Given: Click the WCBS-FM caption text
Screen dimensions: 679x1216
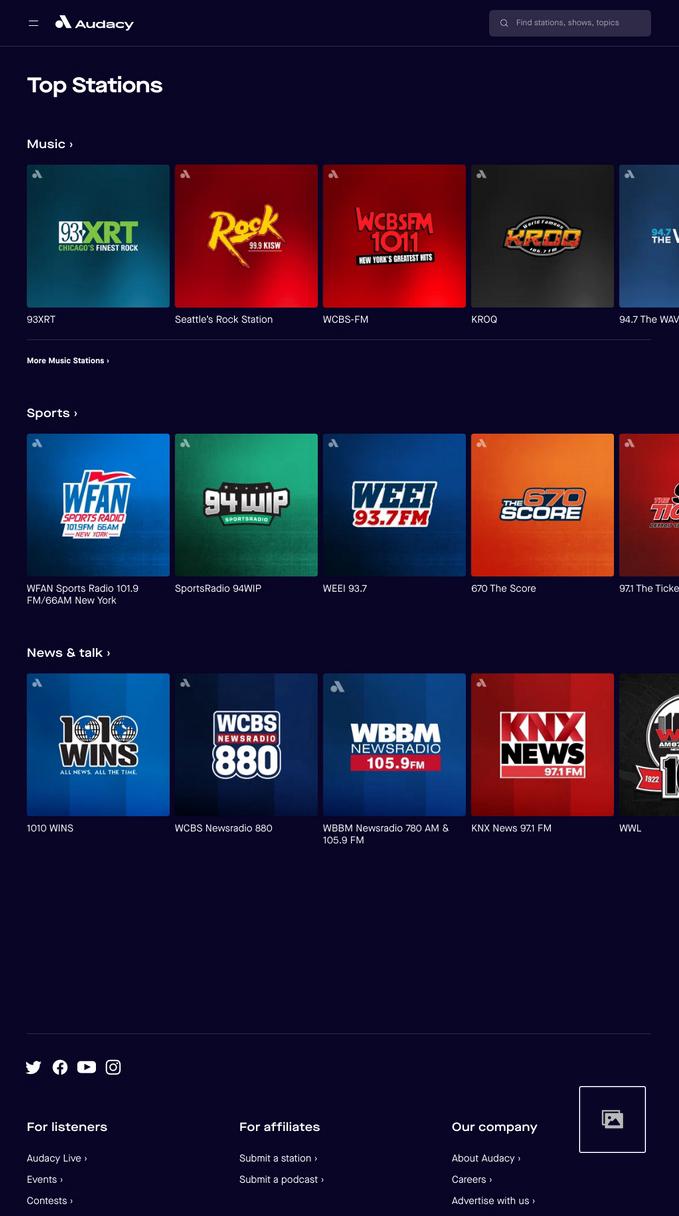Looking at the screenshot, I should point(346,320).
